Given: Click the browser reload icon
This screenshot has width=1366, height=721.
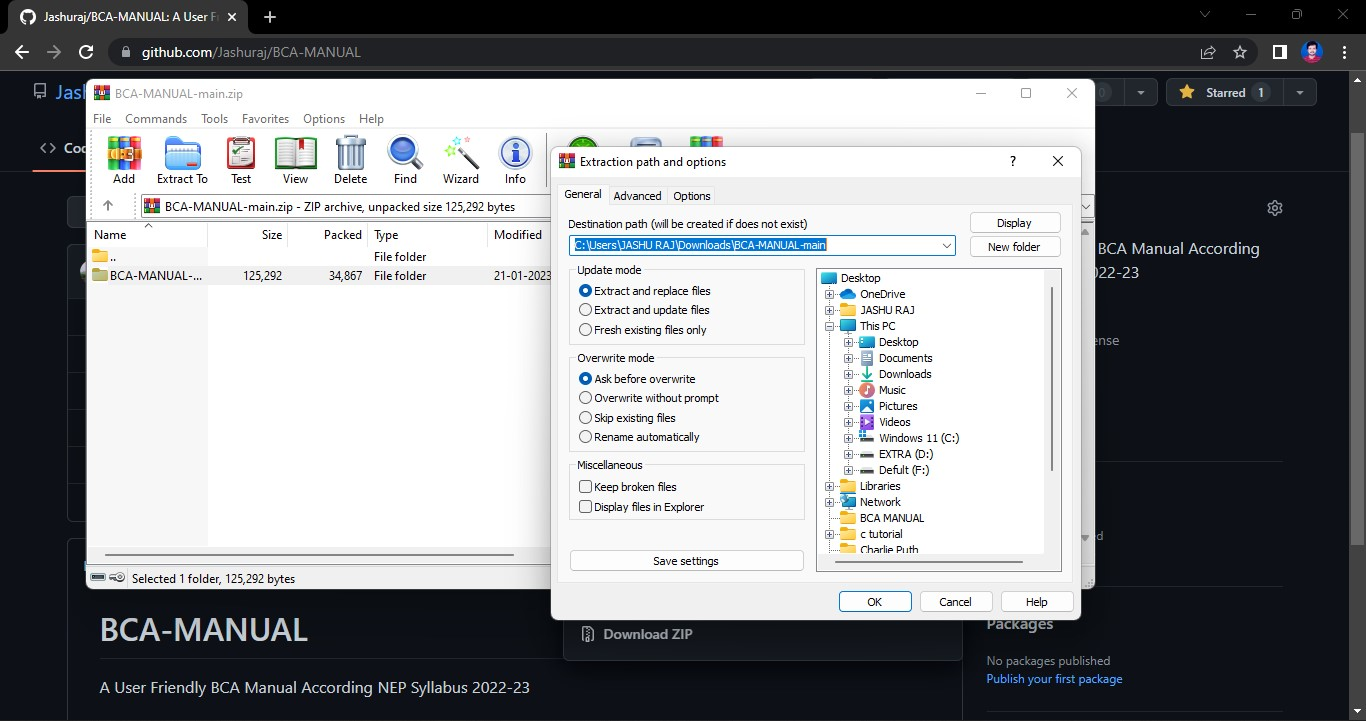Looking at the screenshot, I should [86, 52].
